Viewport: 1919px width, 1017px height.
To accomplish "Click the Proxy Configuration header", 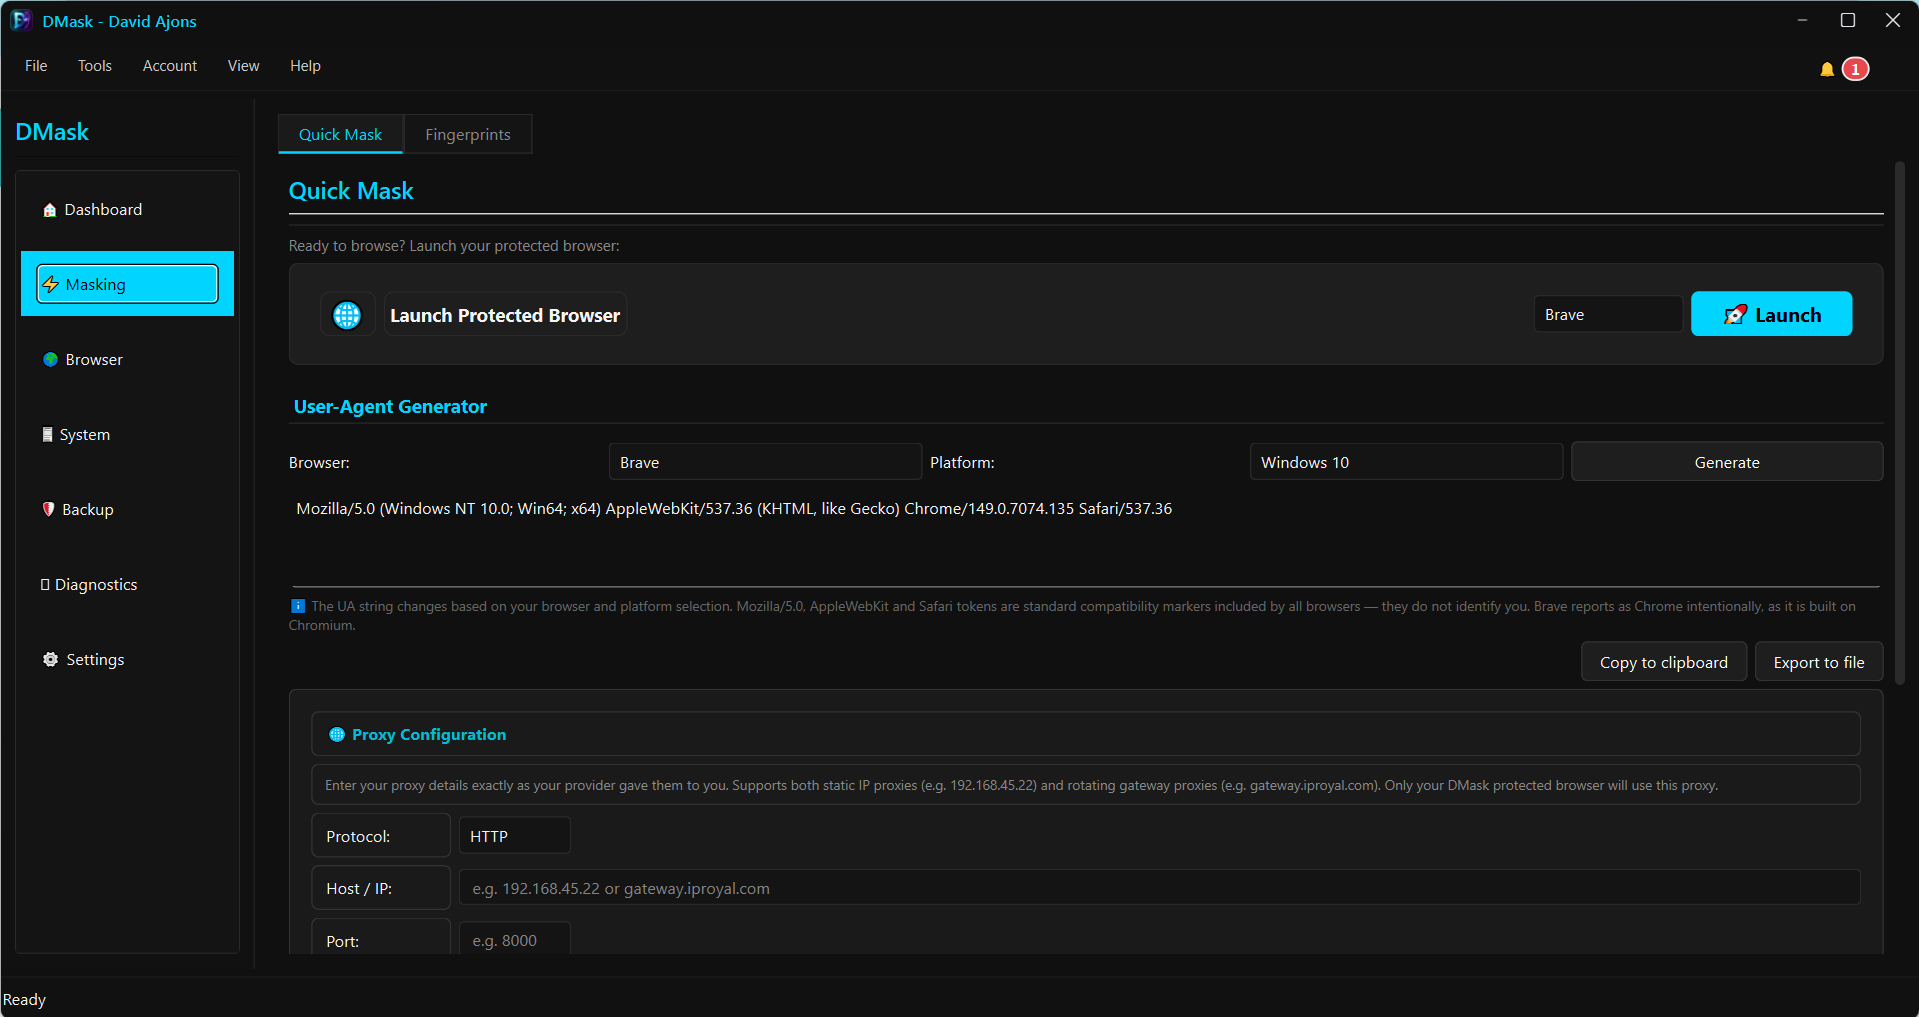I will coord(1086,734).
